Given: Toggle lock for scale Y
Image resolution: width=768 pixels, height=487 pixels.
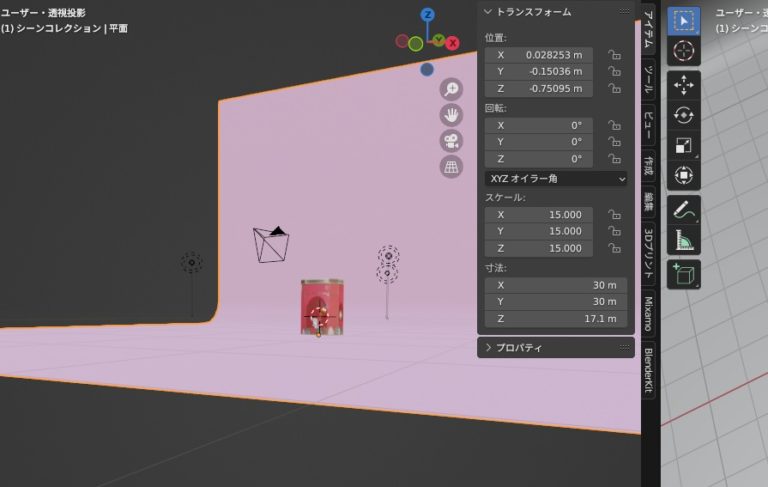Looking at the screenshot, I should coord(614,231).
